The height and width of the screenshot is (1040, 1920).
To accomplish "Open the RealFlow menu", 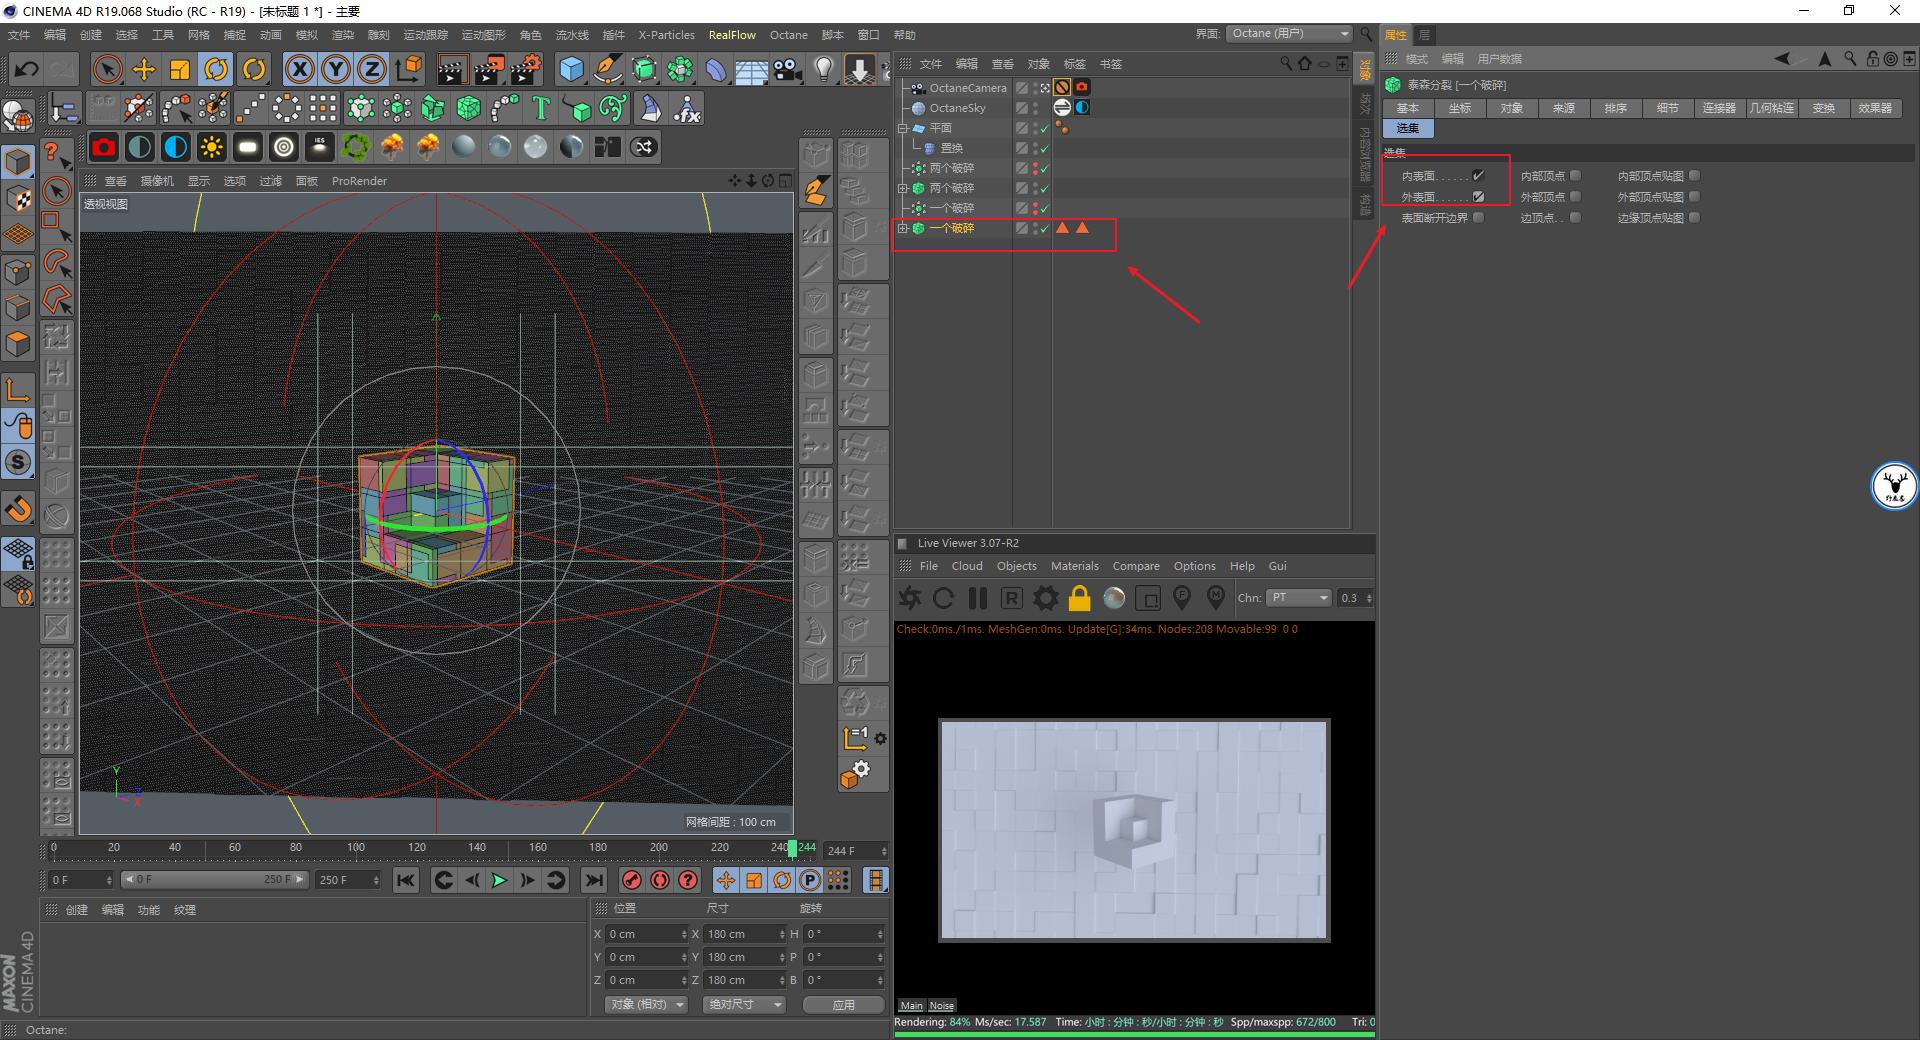I will pos(731,34).
